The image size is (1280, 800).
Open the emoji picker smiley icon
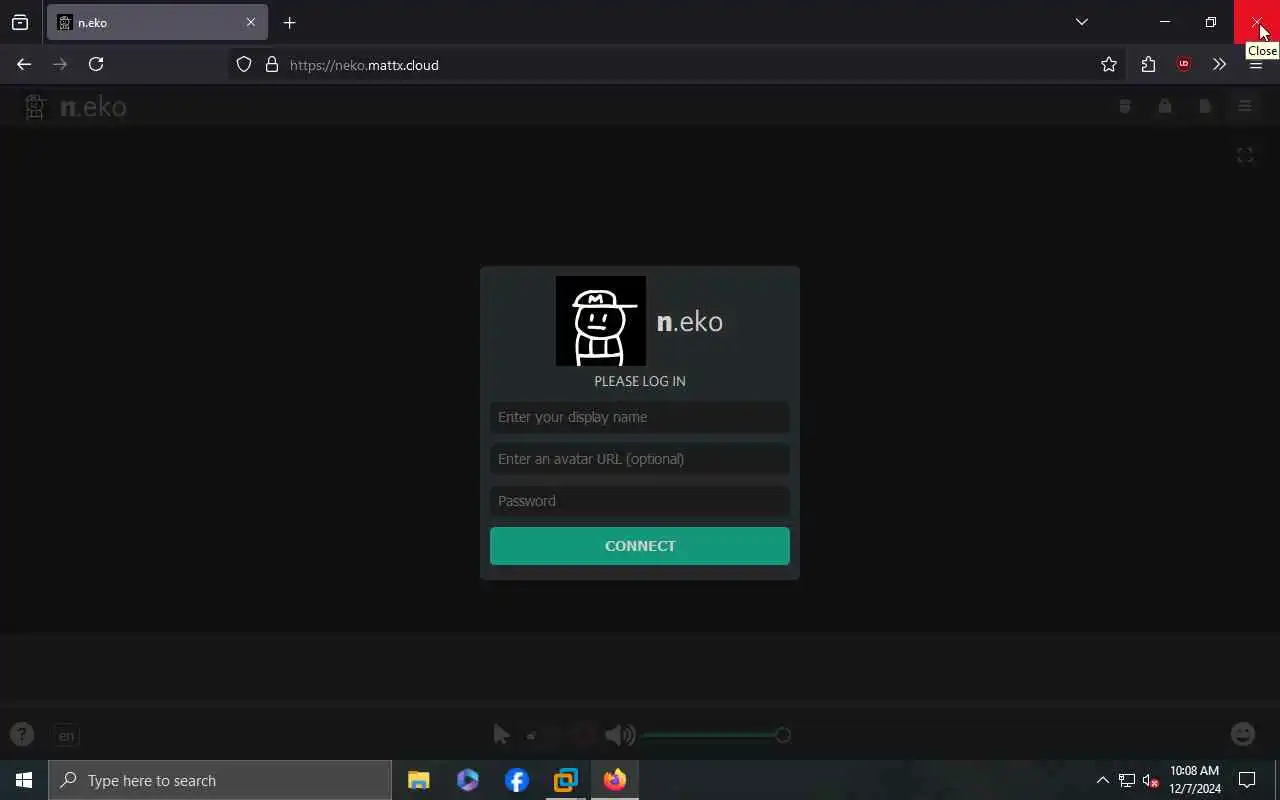[1243, 734]
